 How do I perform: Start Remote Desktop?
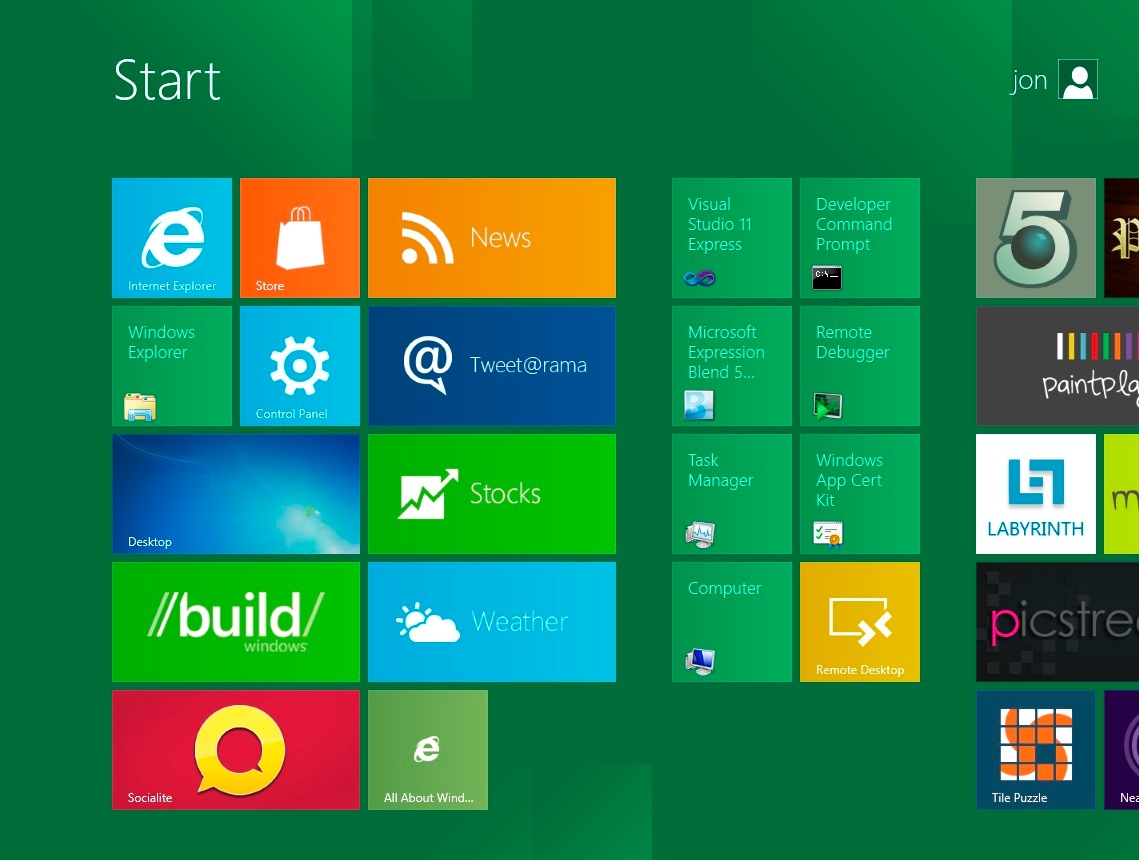pyautogui.click(x=859, y=621)
